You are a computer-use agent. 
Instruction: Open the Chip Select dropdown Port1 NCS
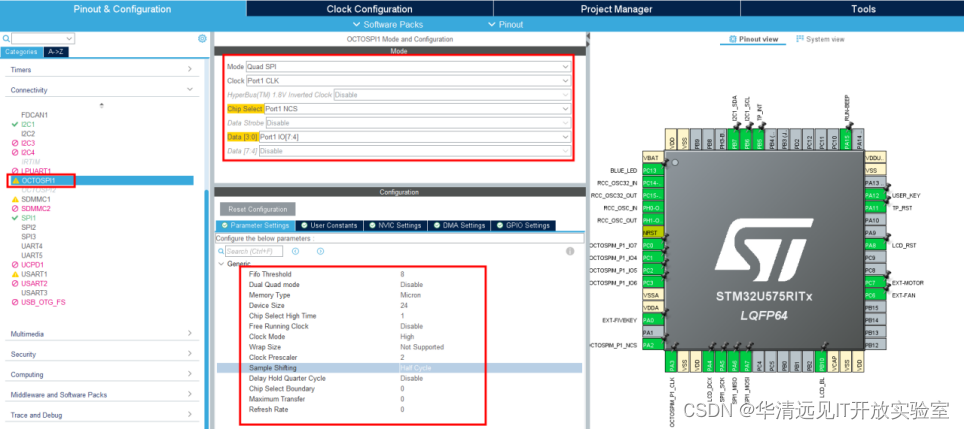(x=417, y=108)
